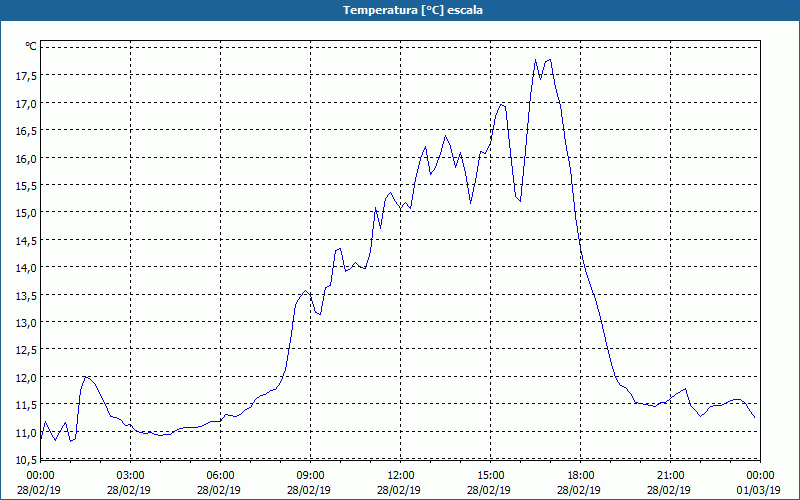Image resolution: width=800 pixels, height=500 pixels.
Task: Click the 28/02/19 date under 18:00
Action: click(x=579, y=490)
